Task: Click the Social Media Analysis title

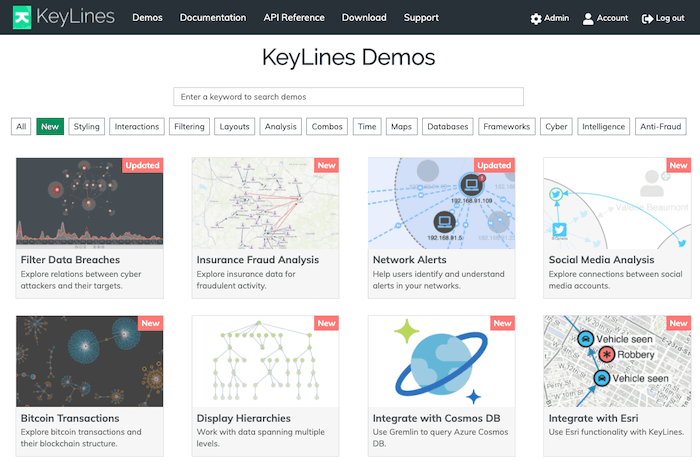Action: click(601, 260)
